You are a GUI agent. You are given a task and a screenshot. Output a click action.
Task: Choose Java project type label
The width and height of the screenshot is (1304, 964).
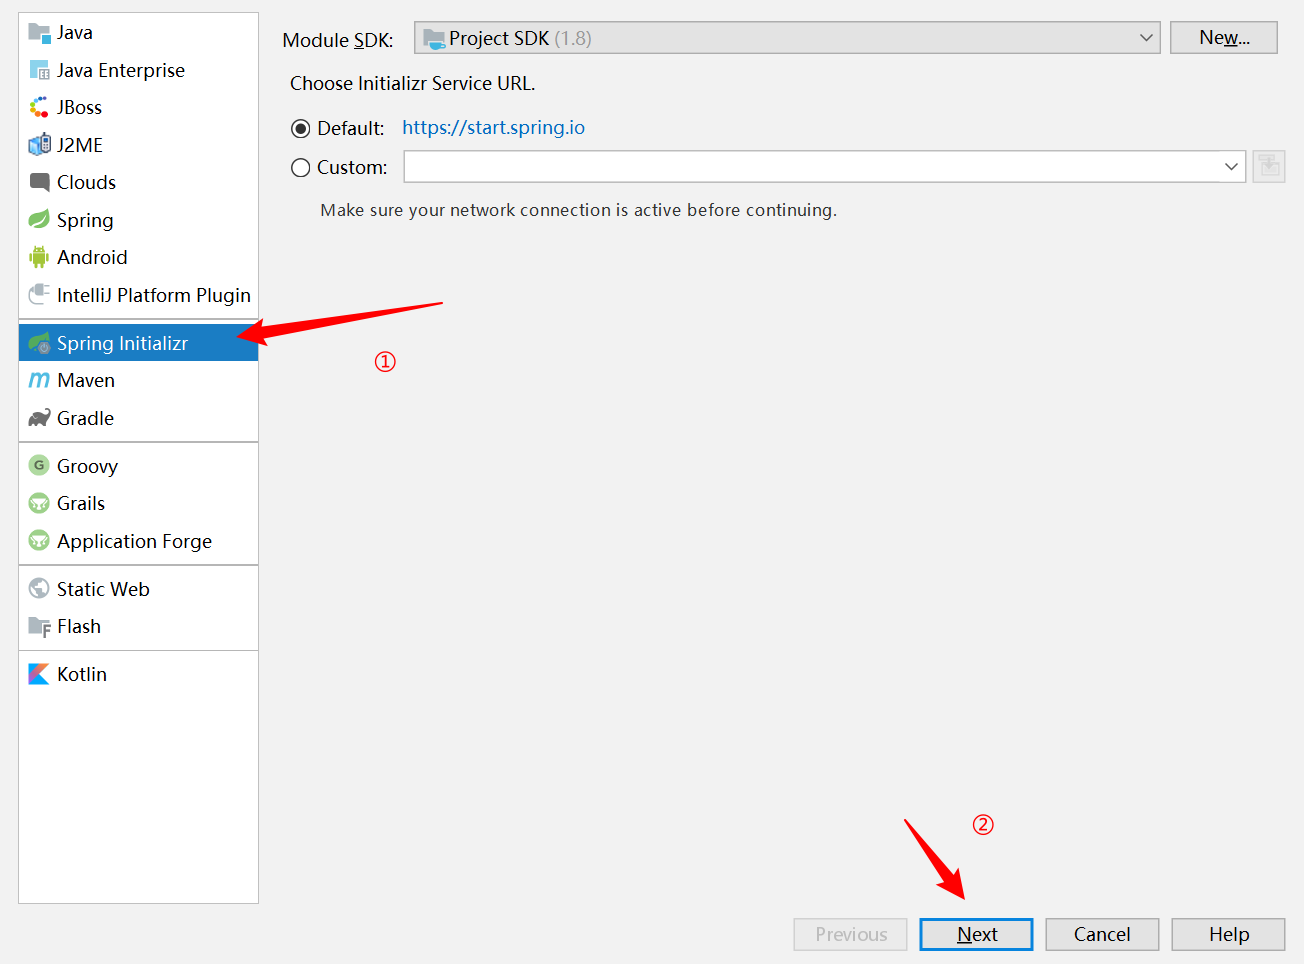point(75,33)
